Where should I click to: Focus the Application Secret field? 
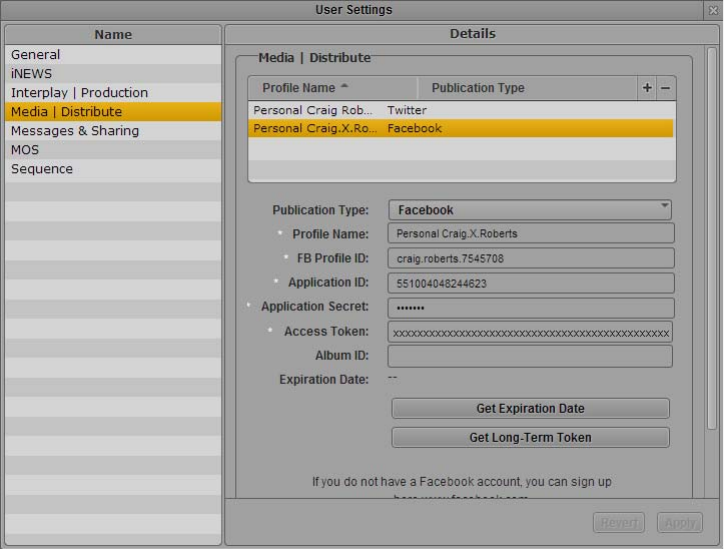pos(531,308)
